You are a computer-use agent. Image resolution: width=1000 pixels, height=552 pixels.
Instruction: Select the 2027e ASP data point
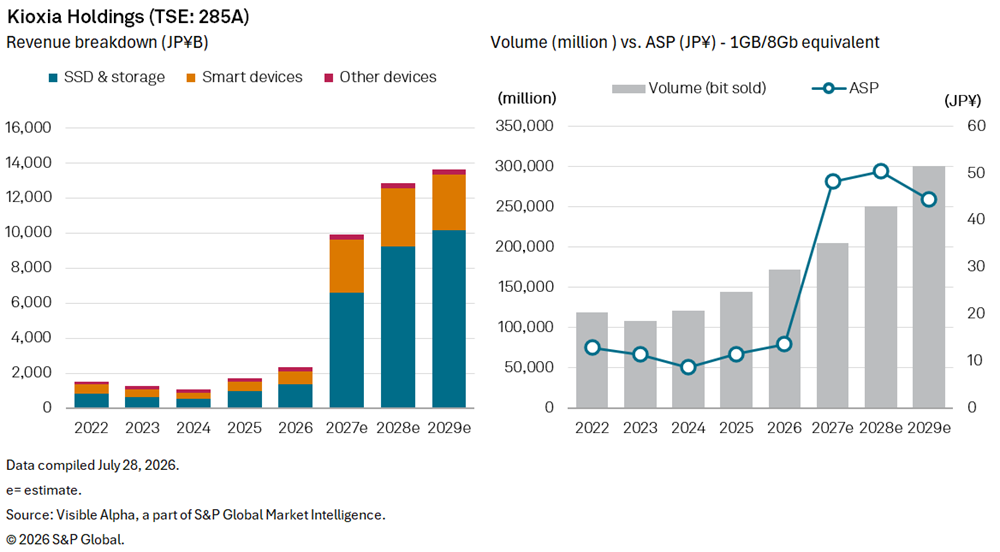[x=833, y=182]
